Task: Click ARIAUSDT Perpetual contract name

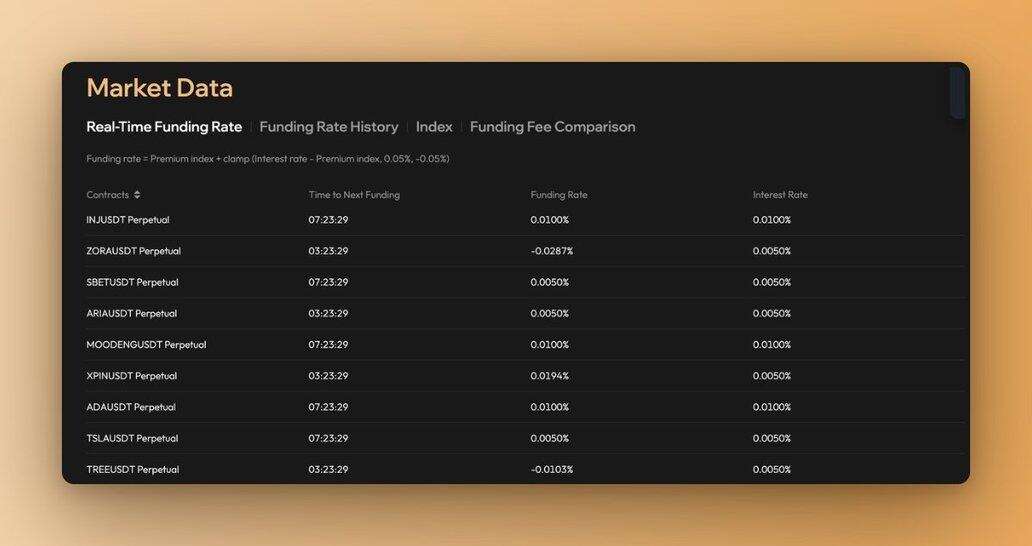Action: click(132, 313)
